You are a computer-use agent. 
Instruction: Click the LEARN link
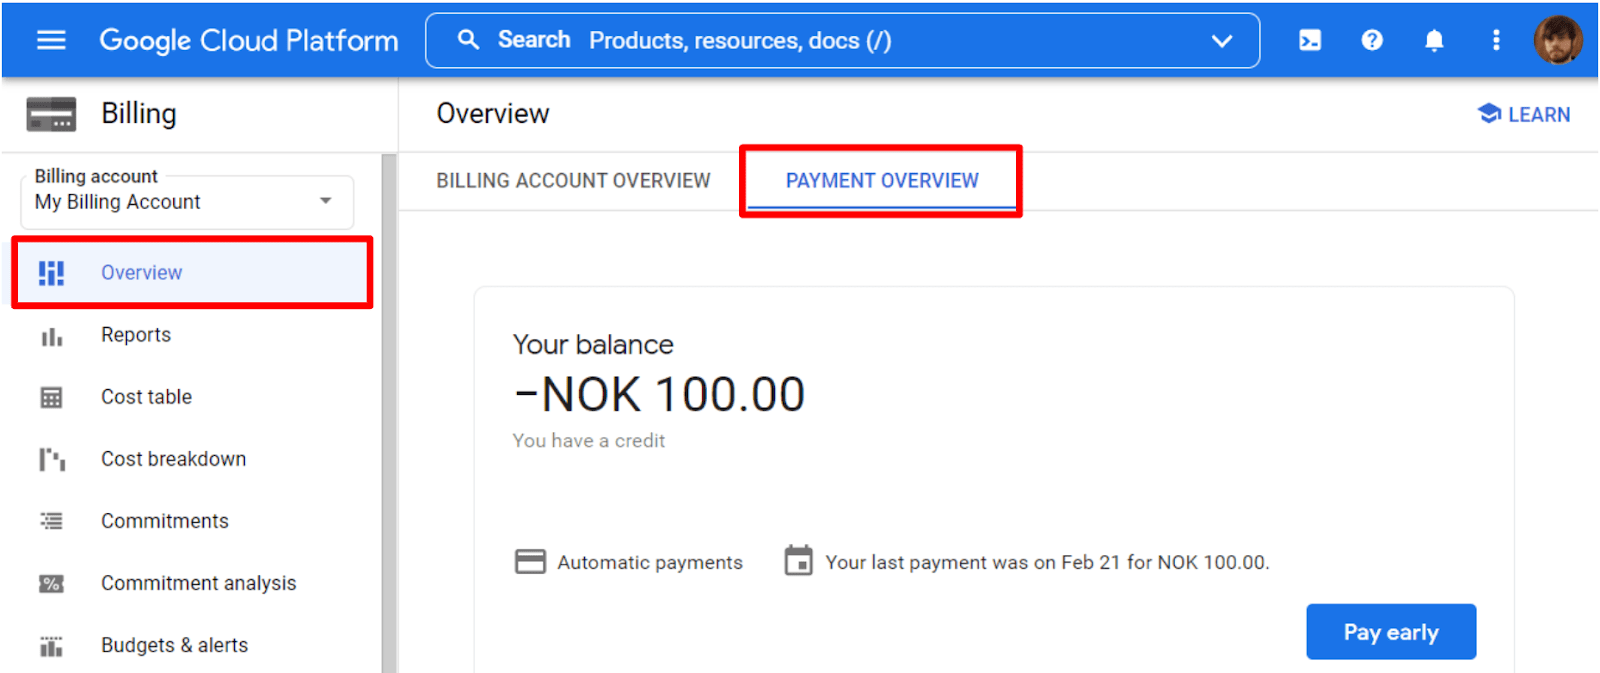coord(1524,114)
